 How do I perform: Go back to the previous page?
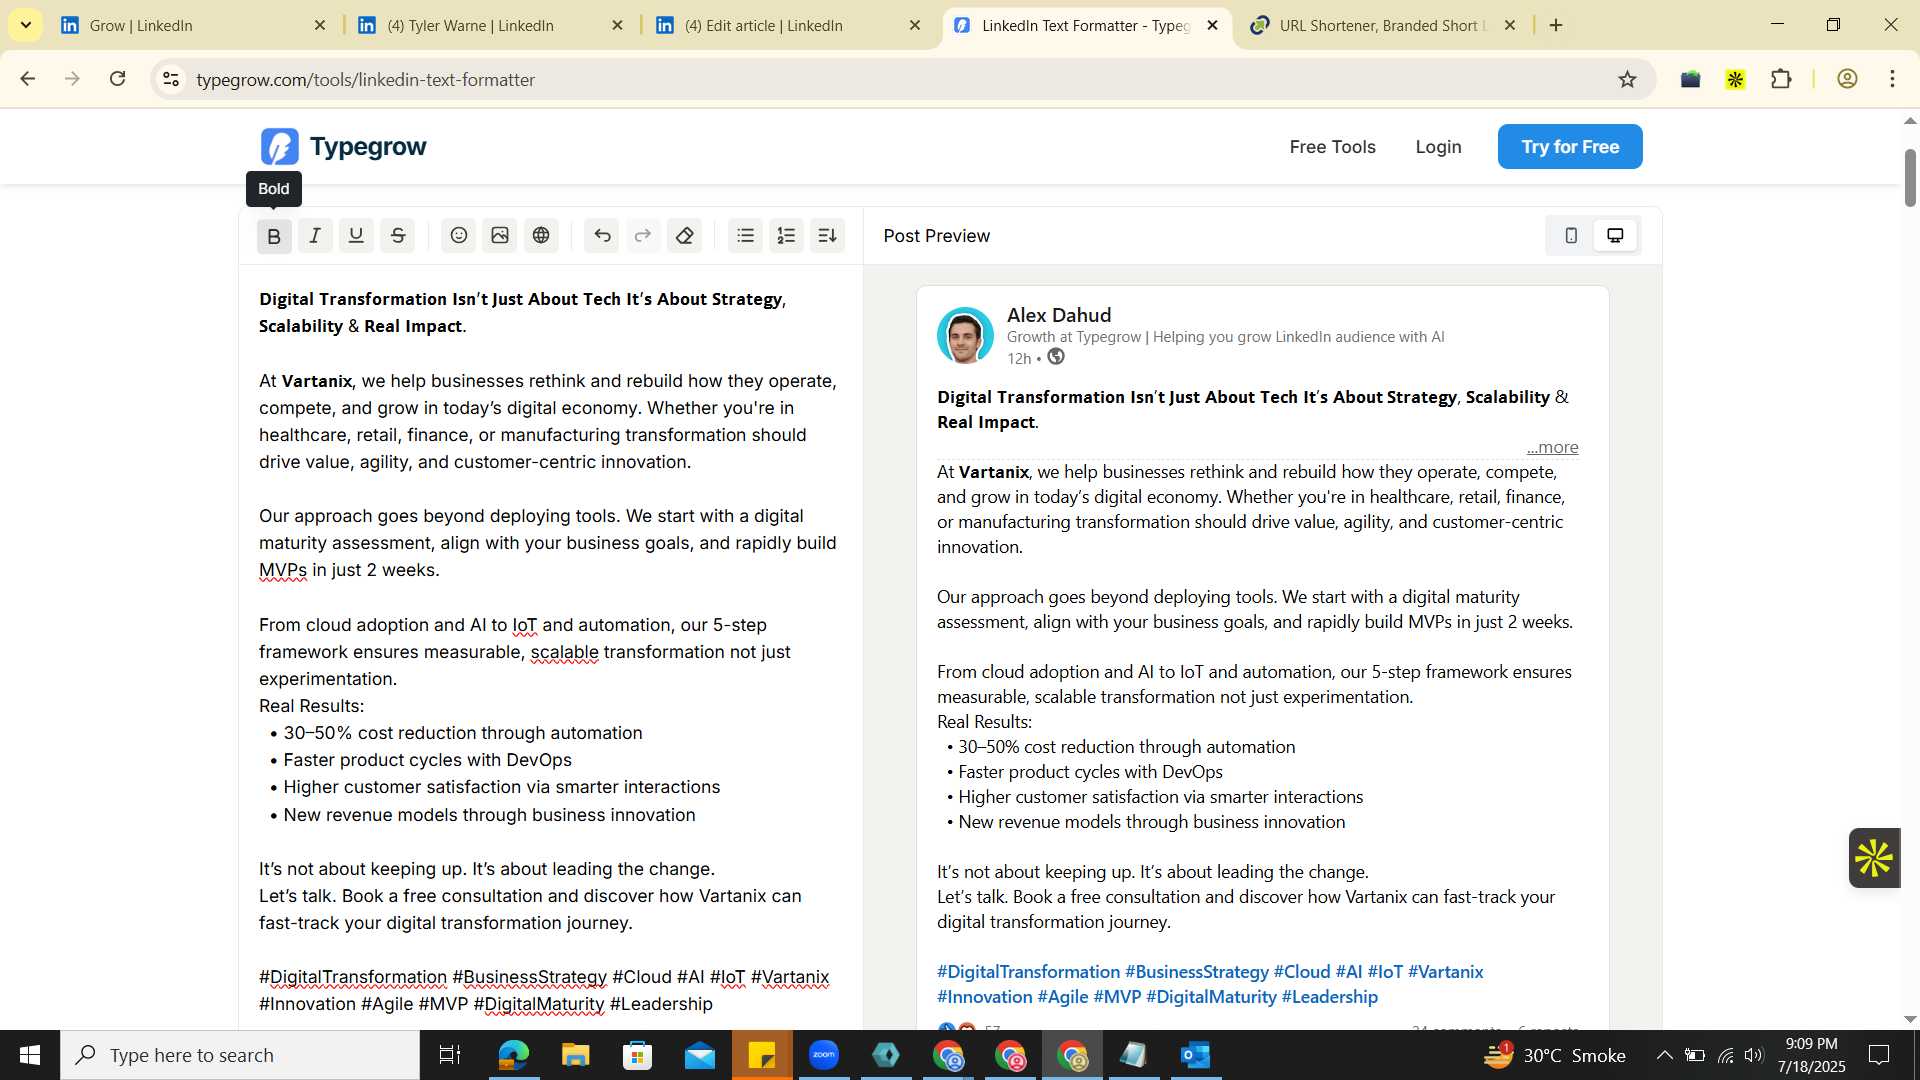[x=28, y=79]
